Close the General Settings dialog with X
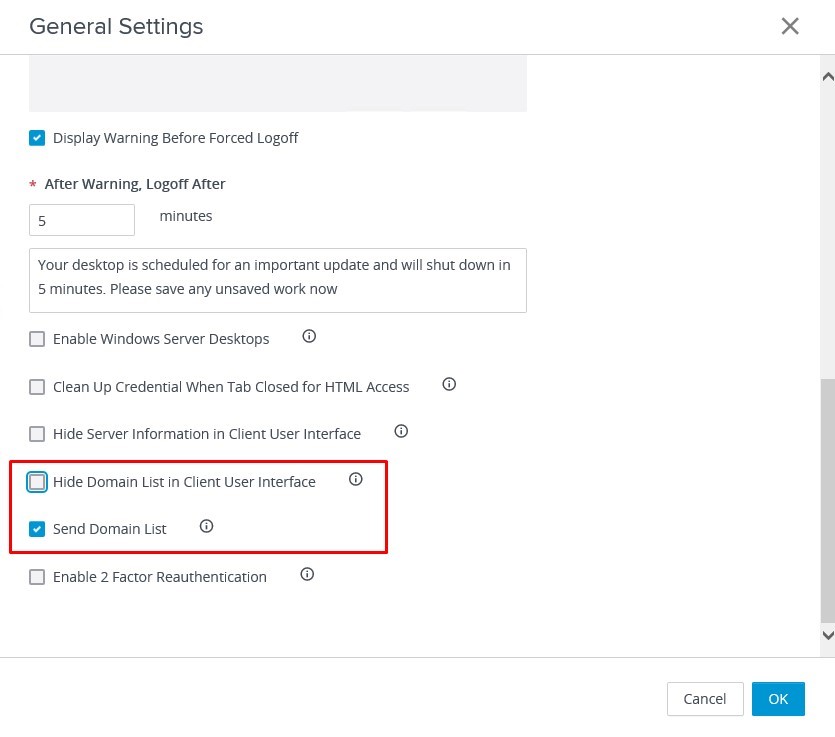Image resolution: width=835 pixels, height=737 pixels. coord(790,26)
